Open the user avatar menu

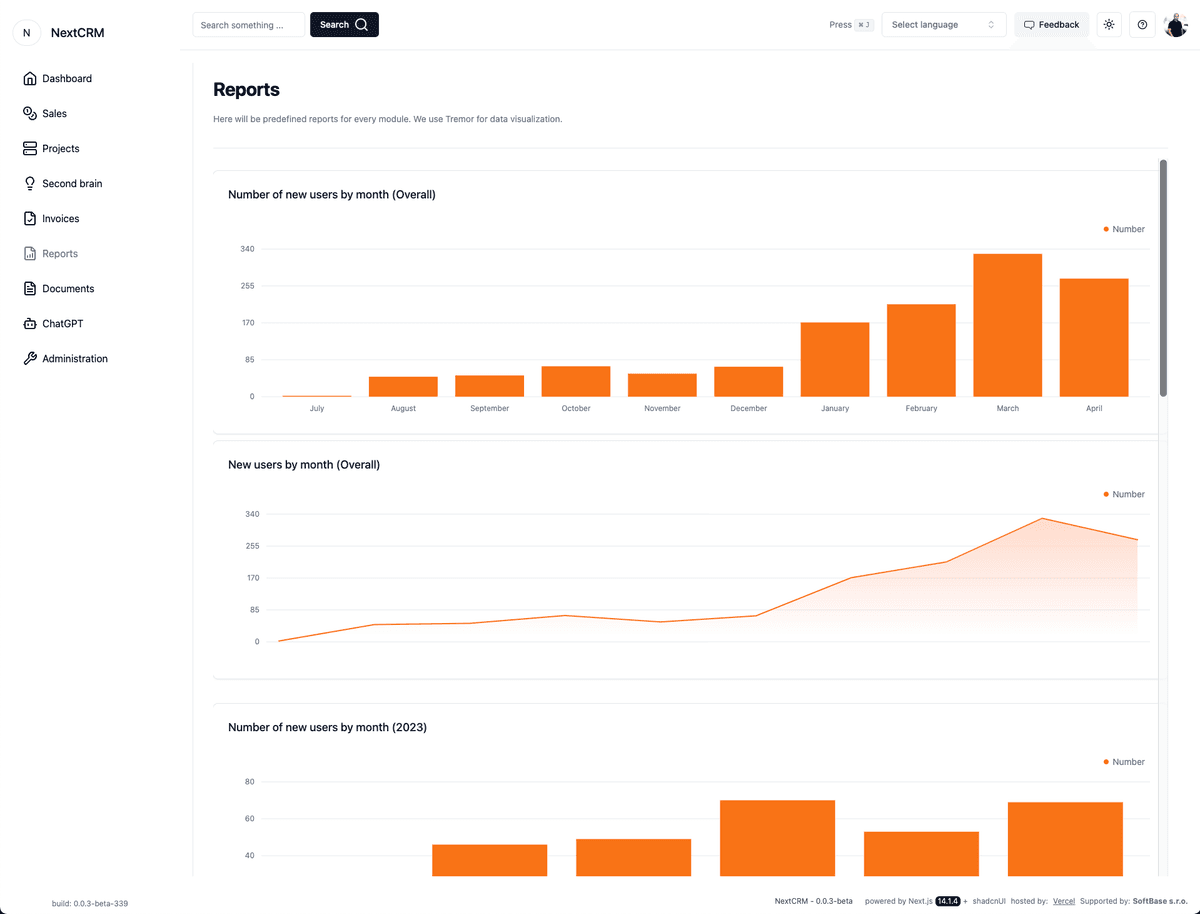point(1175,25)
